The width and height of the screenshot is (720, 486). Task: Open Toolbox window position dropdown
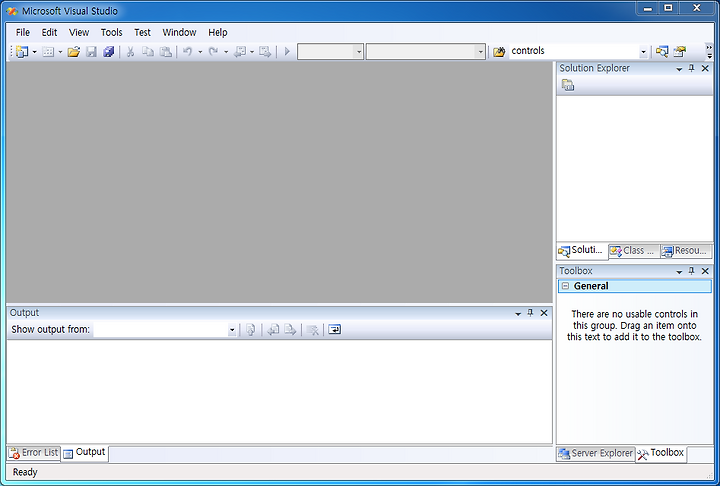pos(679,272)
